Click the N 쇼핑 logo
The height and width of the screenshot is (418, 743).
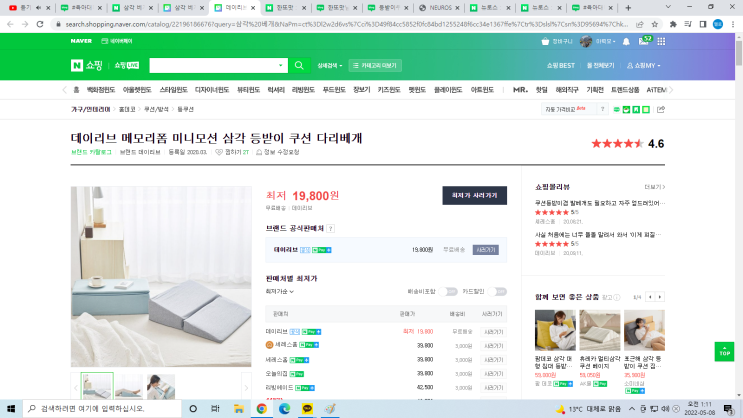coord(87,65)
